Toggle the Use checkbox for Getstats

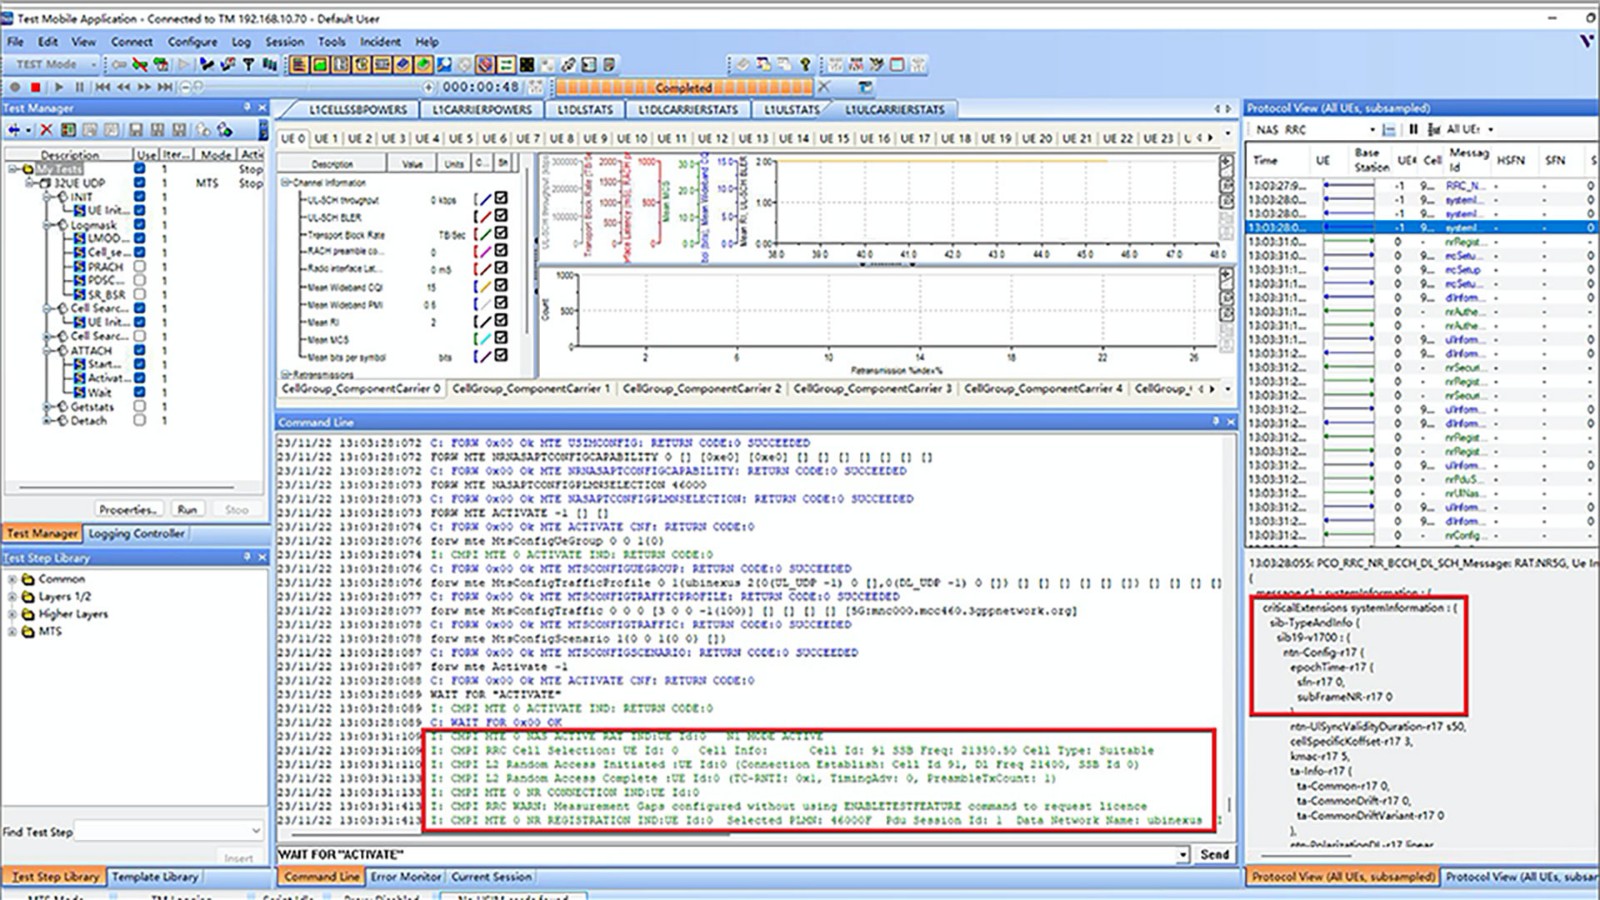click(140, 406)
